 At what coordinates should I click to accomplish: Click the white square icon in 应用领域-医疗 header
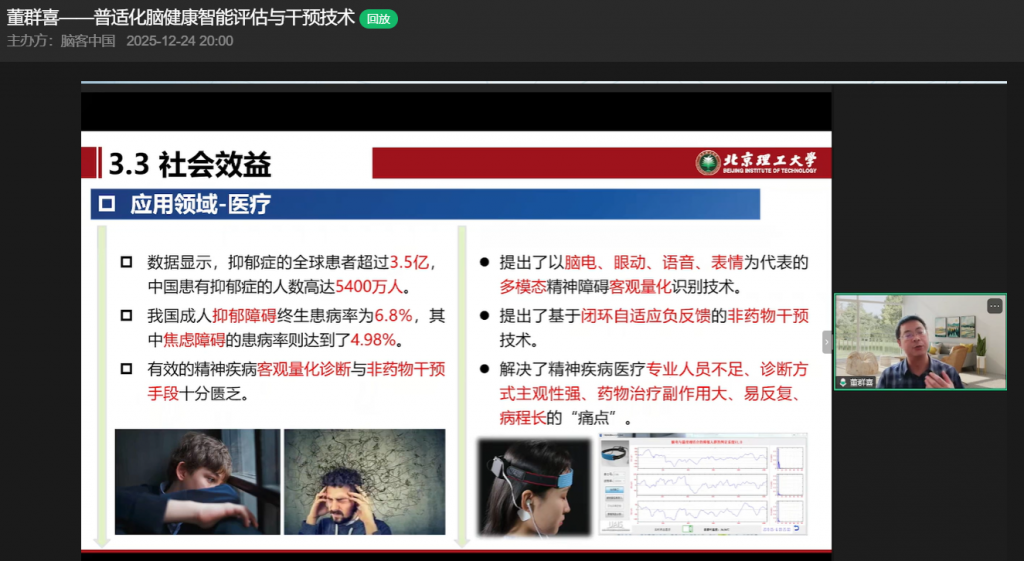[107, 205]
